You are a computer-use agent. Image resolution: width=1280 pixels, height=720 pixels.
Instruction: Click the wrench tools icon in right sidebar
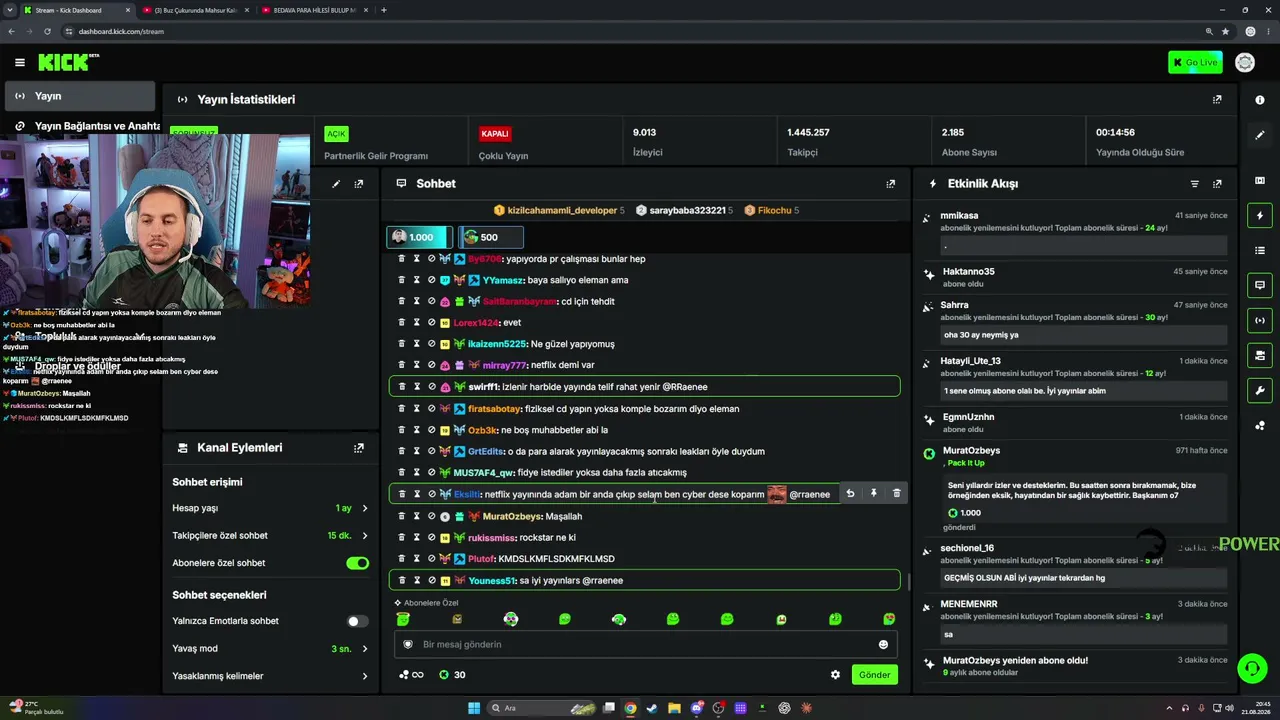[x=1259, y=390]
